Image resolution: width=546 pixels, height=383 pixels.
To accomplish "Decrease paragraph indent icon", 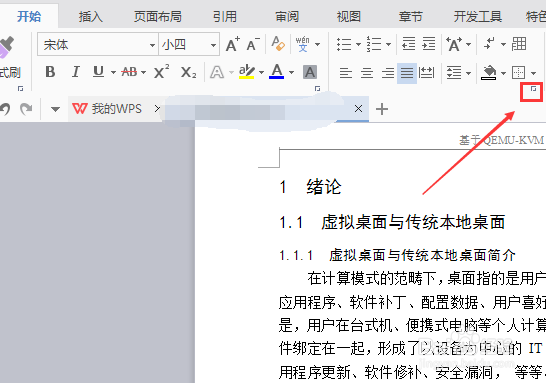I will pos(408,44).
